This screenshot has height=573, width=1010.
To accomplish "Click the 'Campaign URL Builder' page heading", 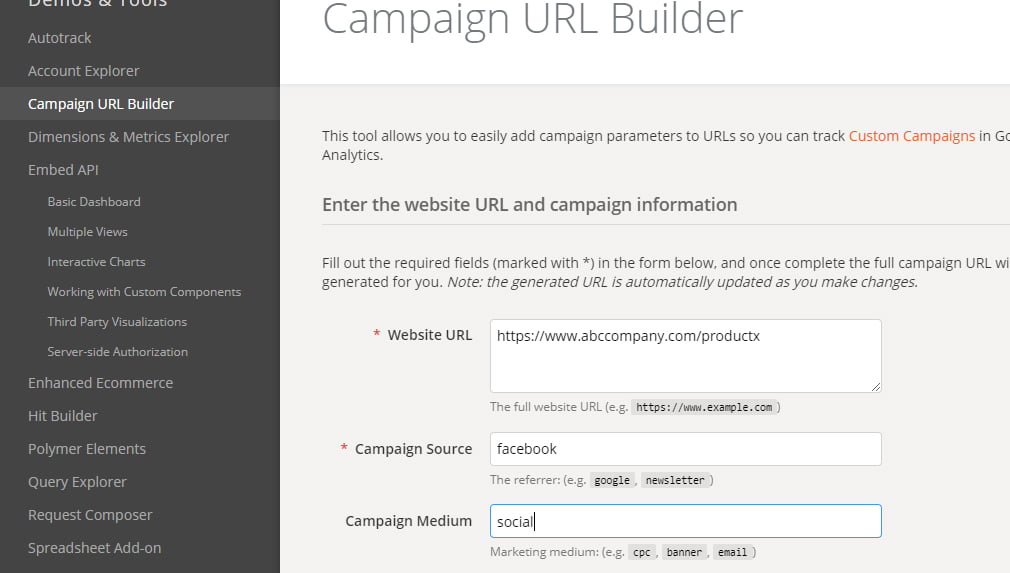I will tap(532, 19).
